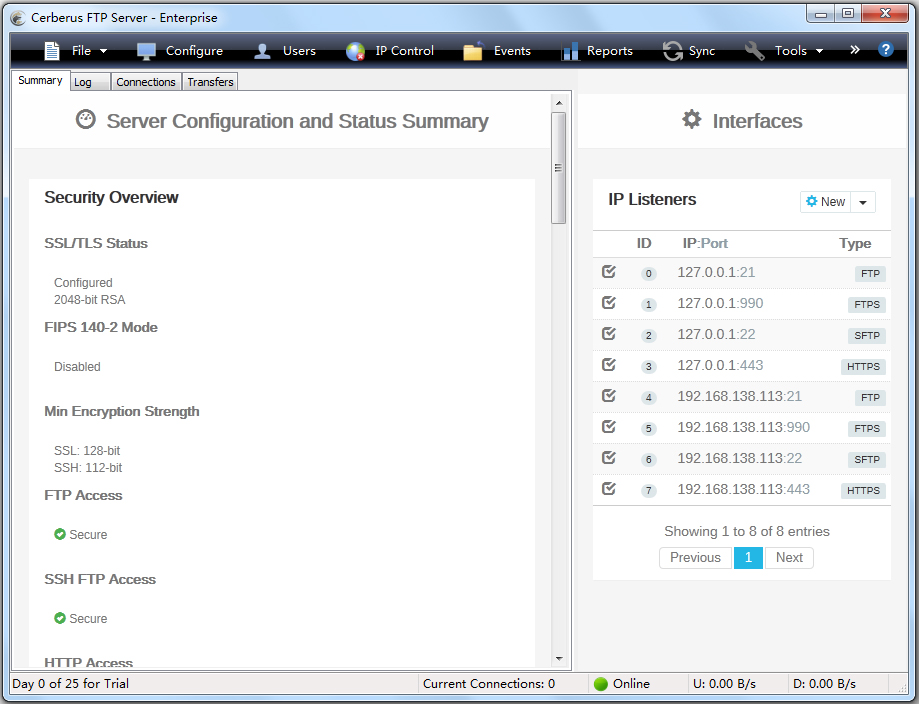Click the Reports bar chart icon

[x=570, y=52]
